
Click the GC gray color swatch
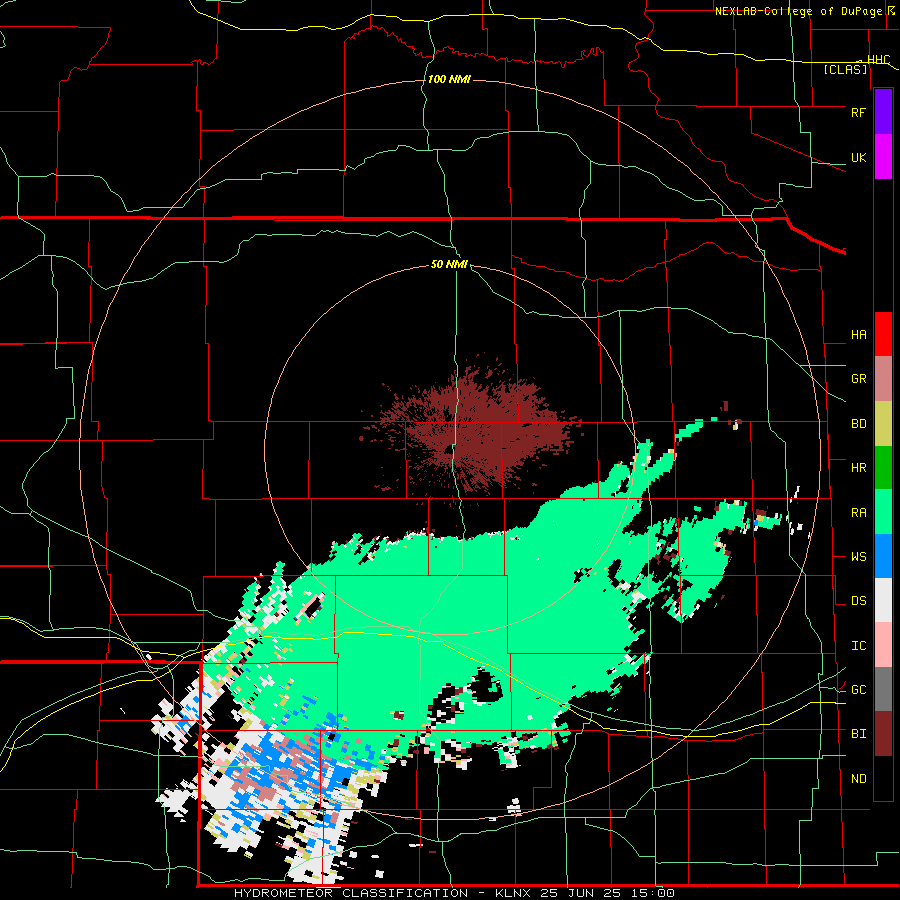click(883, 689)
